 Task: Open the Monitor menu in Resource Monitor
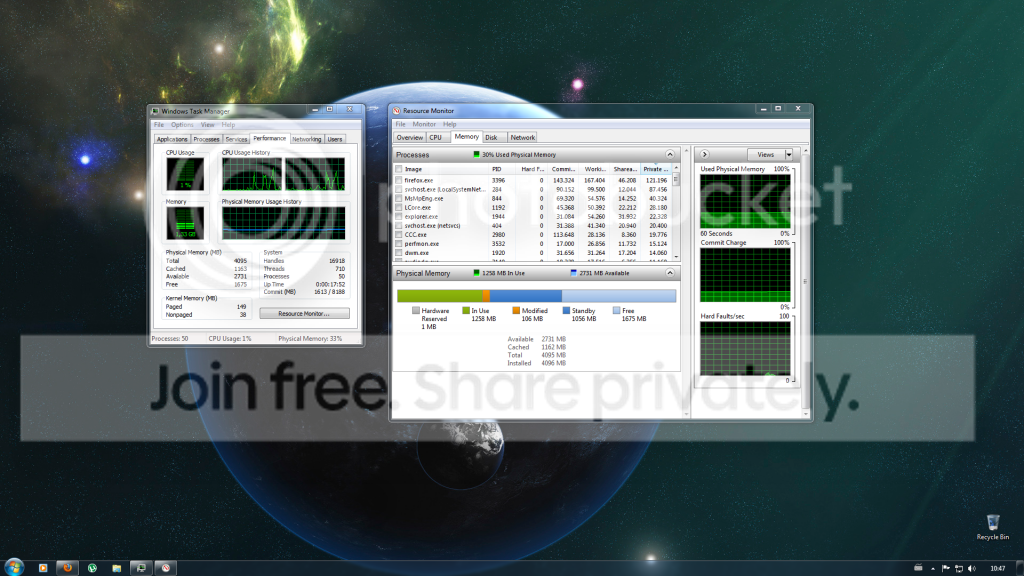point(424,124)
